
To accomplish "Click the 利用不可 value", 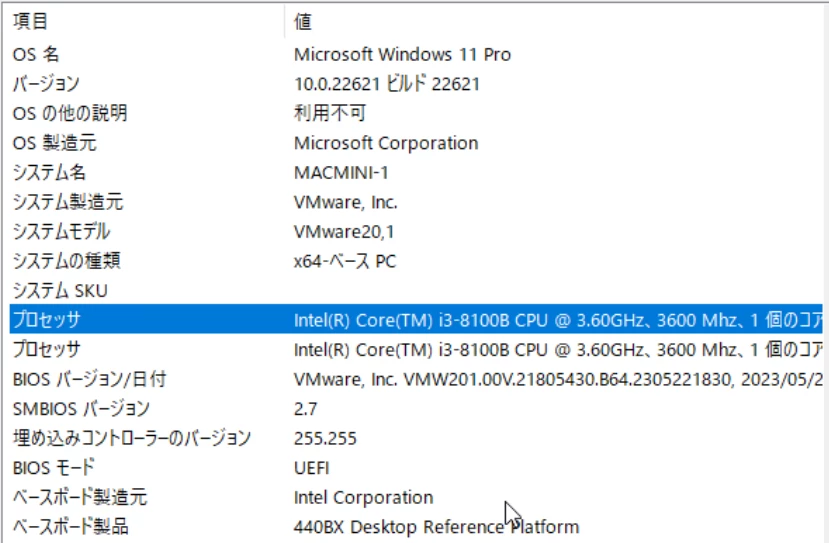I will pos(330,113).
